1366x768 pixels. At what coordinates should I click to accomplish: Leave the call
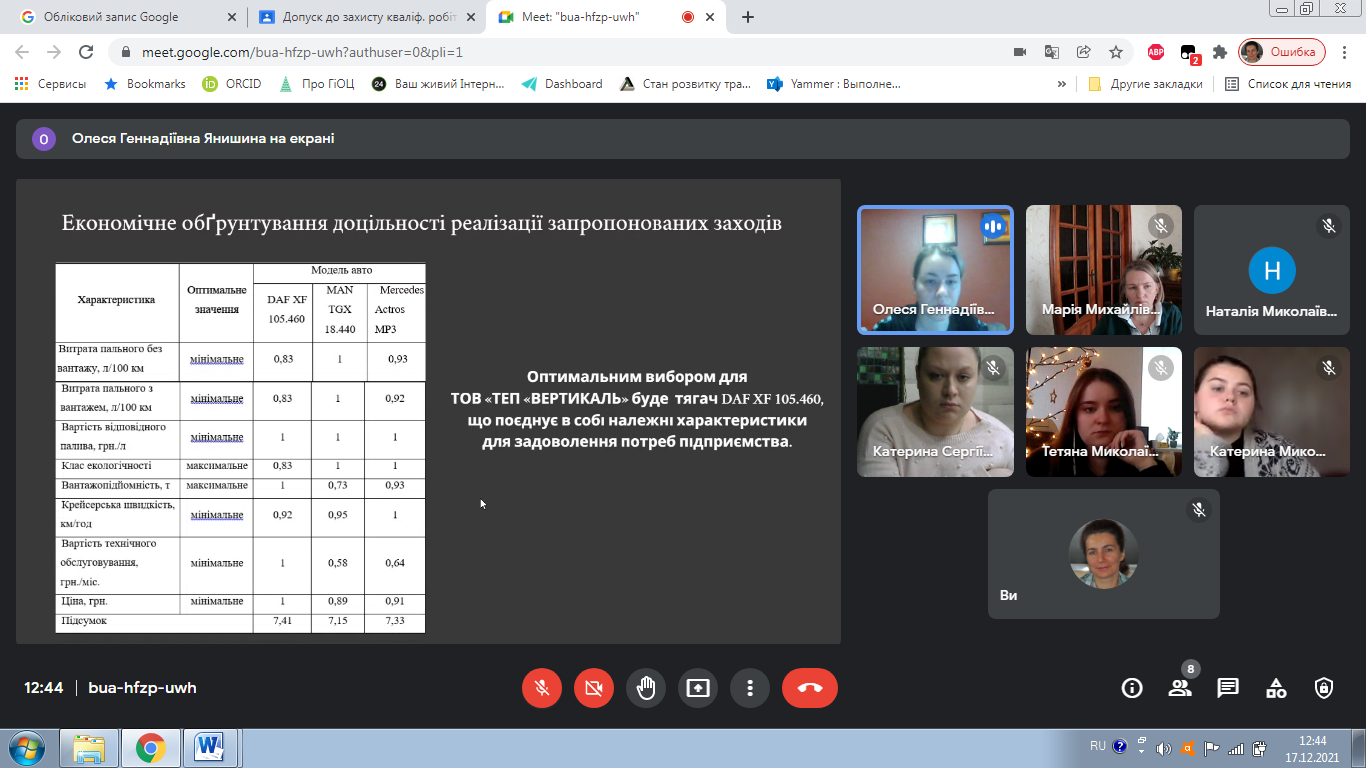pyautogui.click(x=810, y=688)
